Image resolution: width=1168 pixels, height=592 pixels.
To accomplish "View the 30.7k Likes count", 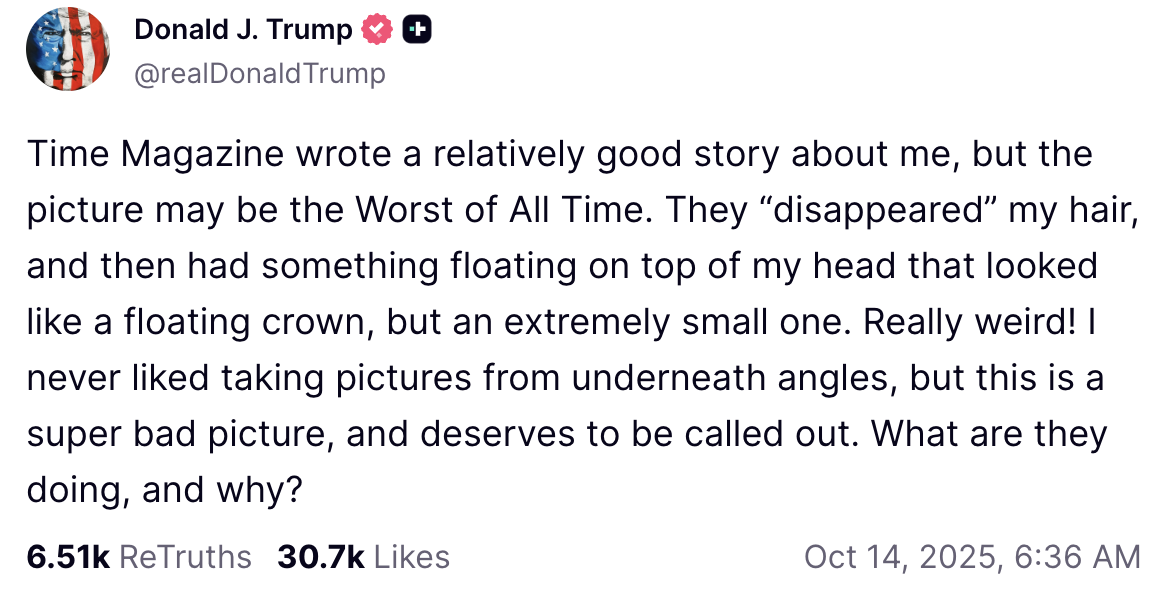I will [320, 557].
